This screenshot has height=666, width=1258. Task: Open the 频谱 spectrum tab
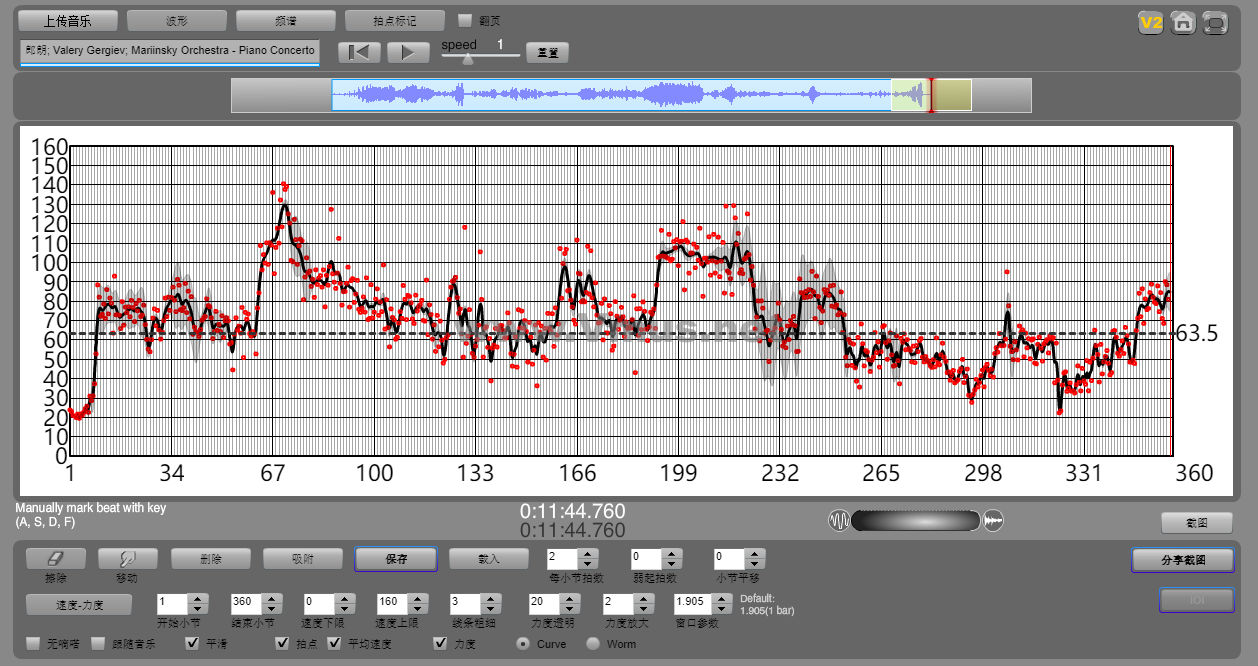(286, 20)
